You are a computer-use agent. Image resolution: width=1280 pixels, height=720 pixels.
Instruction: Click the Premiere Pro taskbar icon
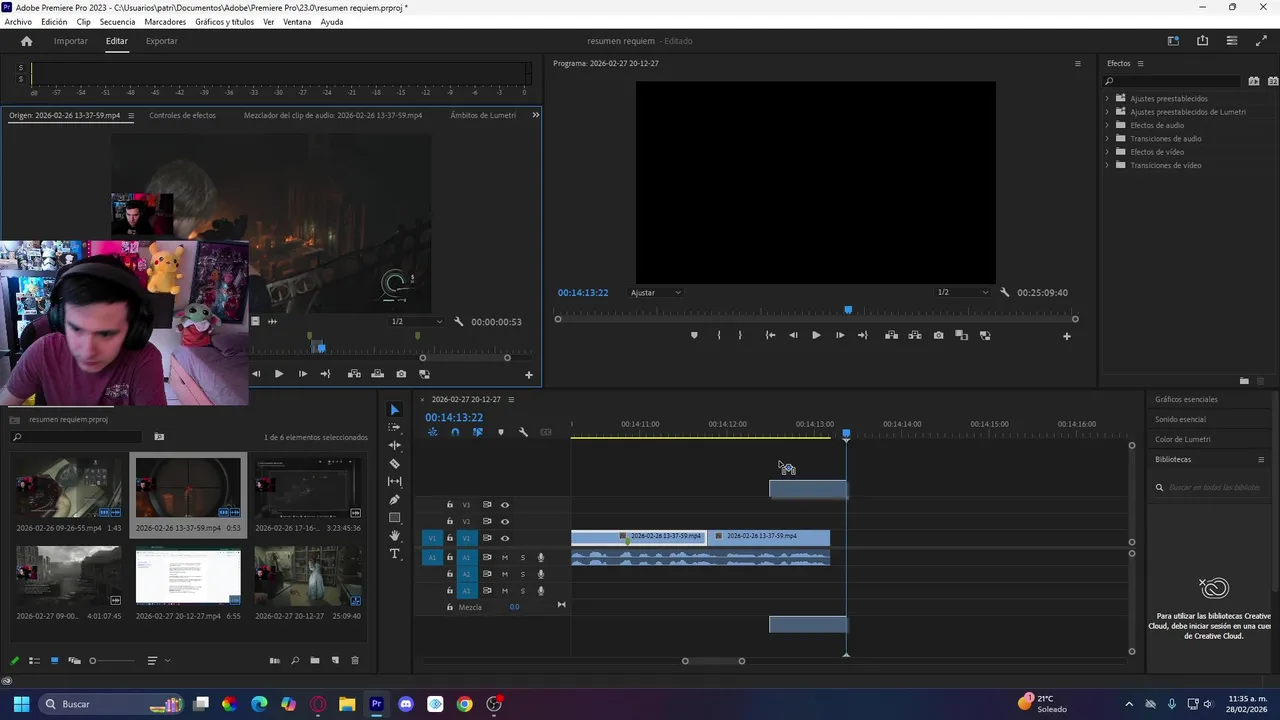tap(376, 704)
